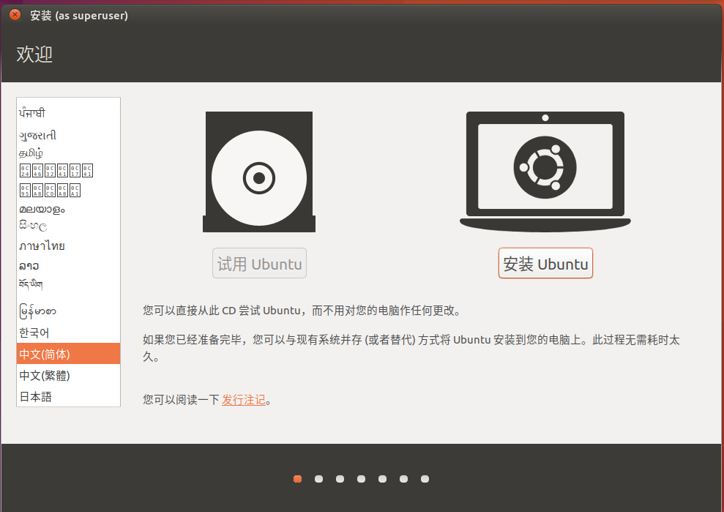
Task: Select தமிழ் in the language list
Action: (68, 152)
